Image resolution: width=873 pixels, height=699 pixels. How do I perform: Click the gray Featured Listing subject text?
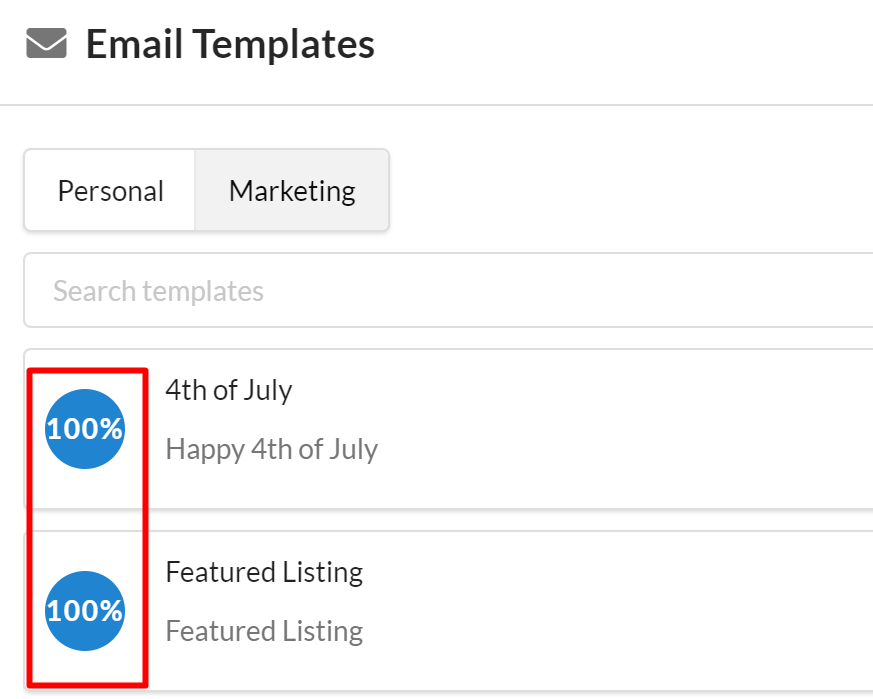click(x=264, y=632)
